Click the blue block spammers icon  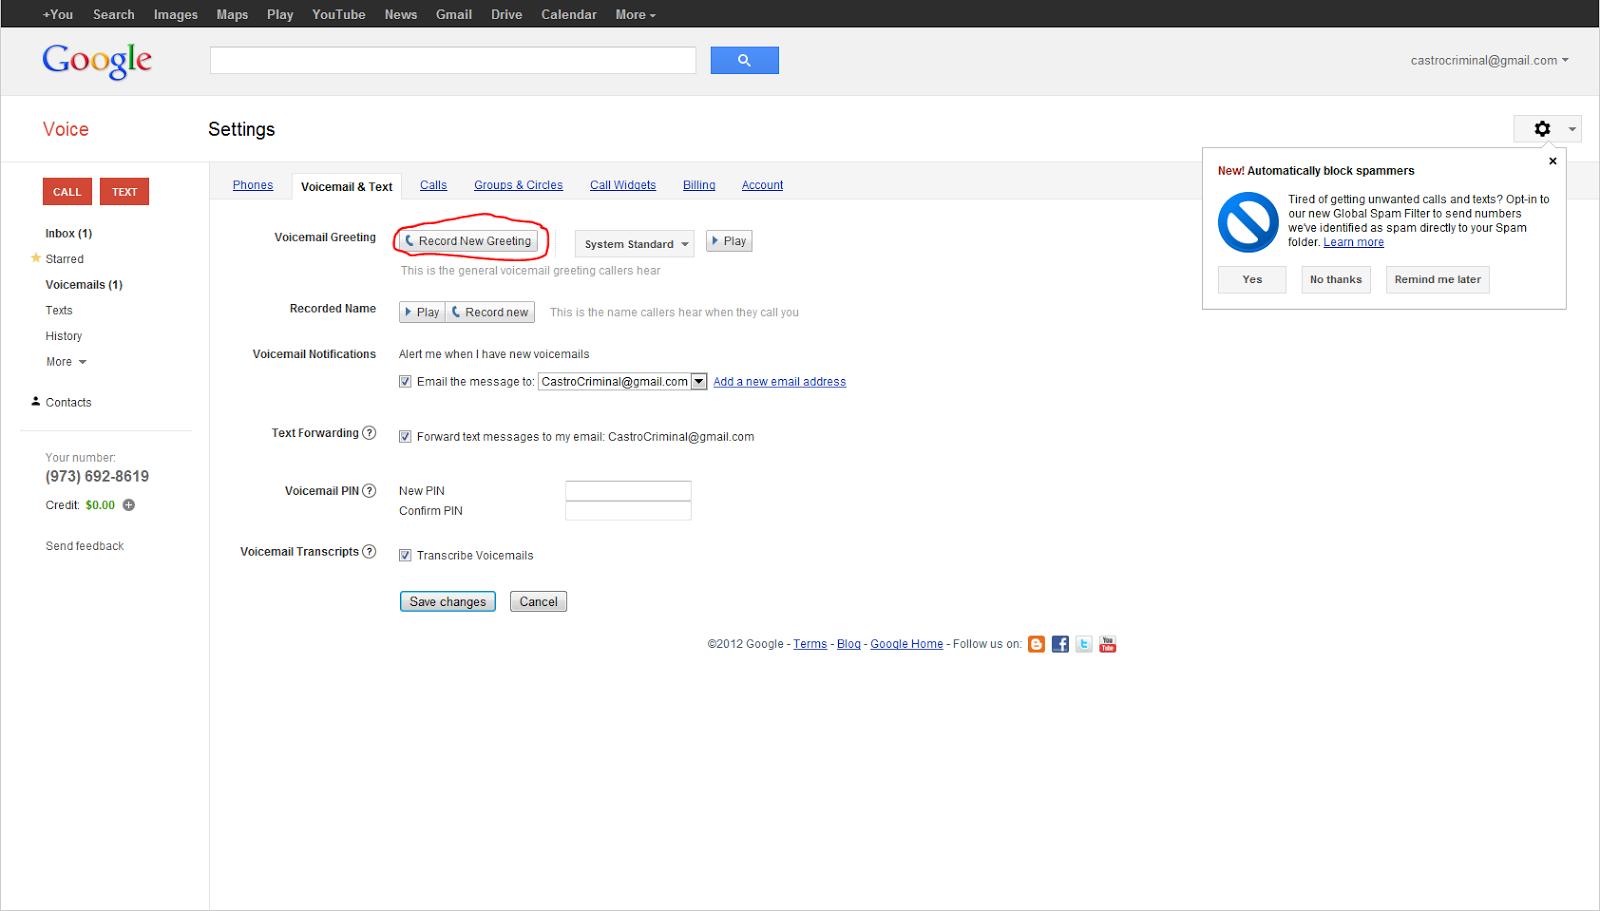[x=1248, y=222]
